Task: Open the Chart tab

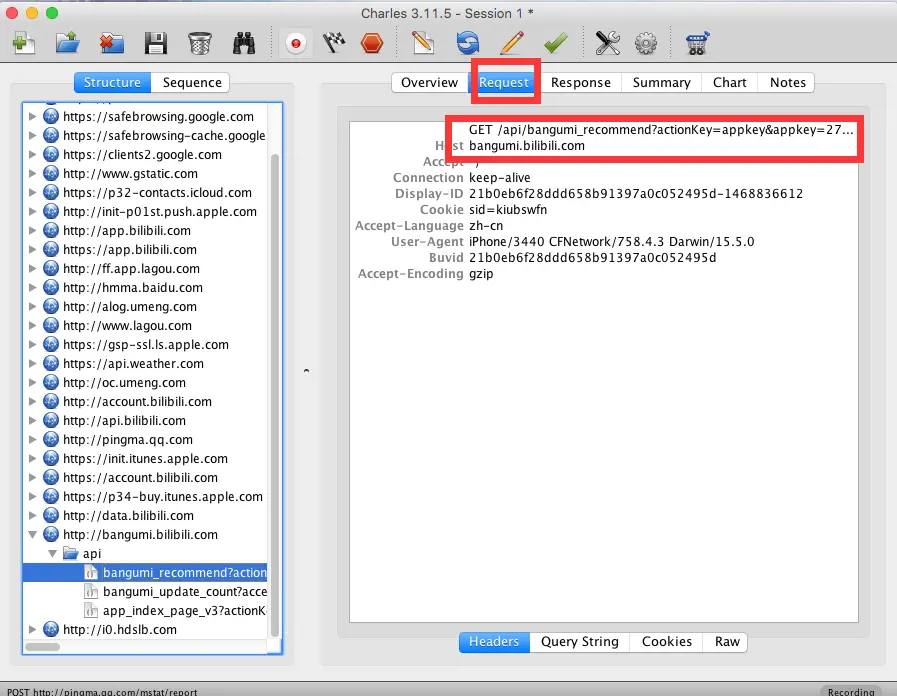Action: [x=729, y=82]
